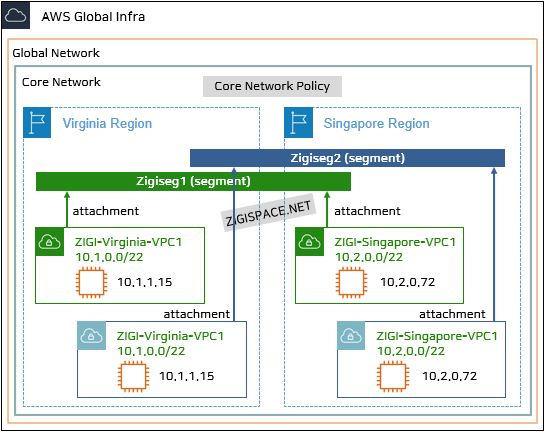Click "ZIGI-Virginia-VPC1" in green-bordered box

[x=129, y=242]
